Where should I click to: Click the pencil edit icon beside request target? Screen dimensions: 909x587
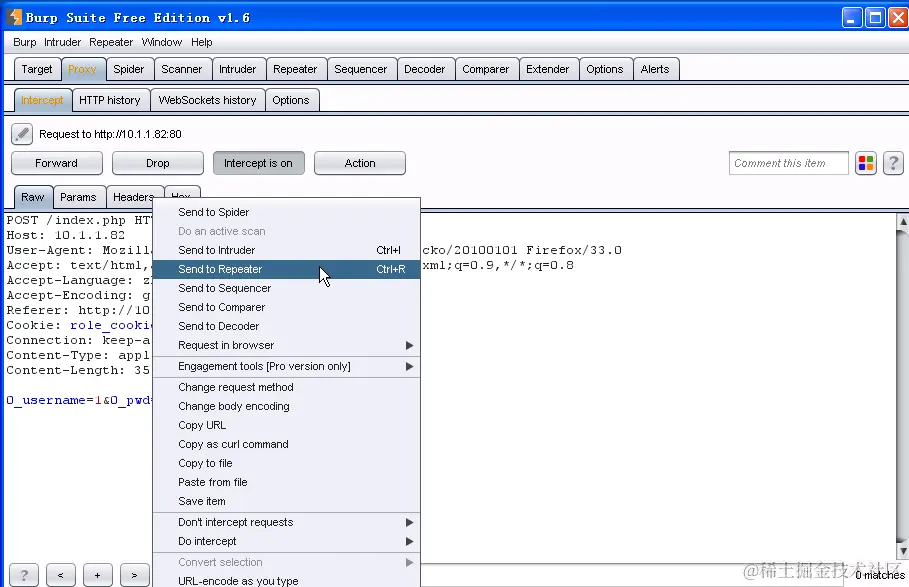point(22,134)
